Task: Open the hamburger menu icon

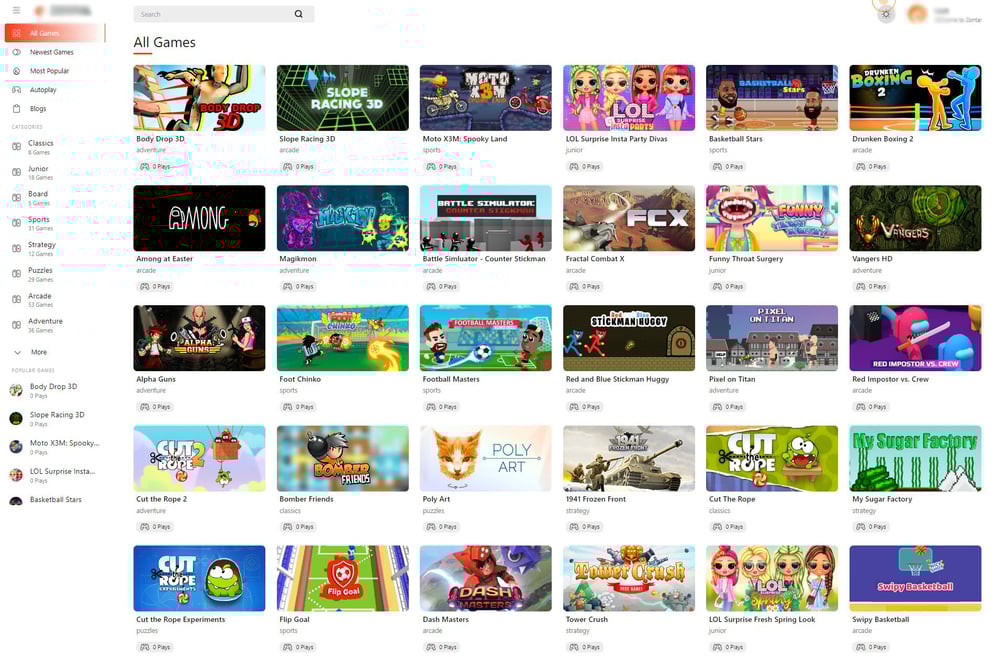Action: point(16,10)
